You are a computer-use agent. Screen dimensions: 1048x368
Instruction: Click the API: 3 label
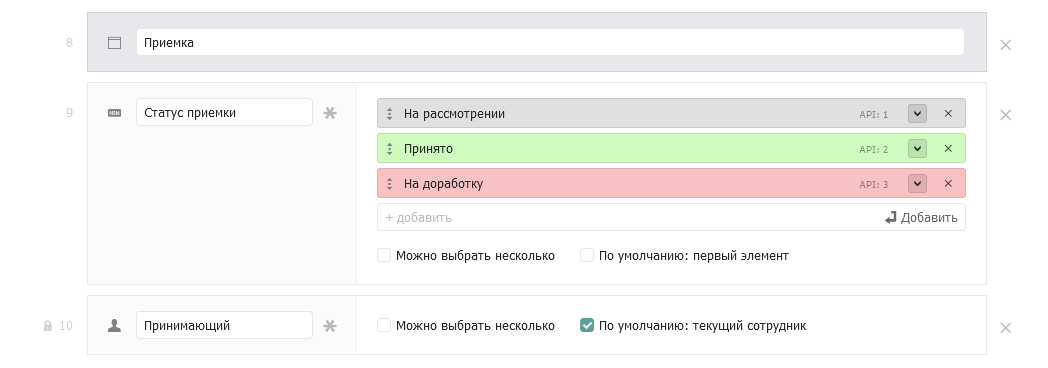click(874, 184)
